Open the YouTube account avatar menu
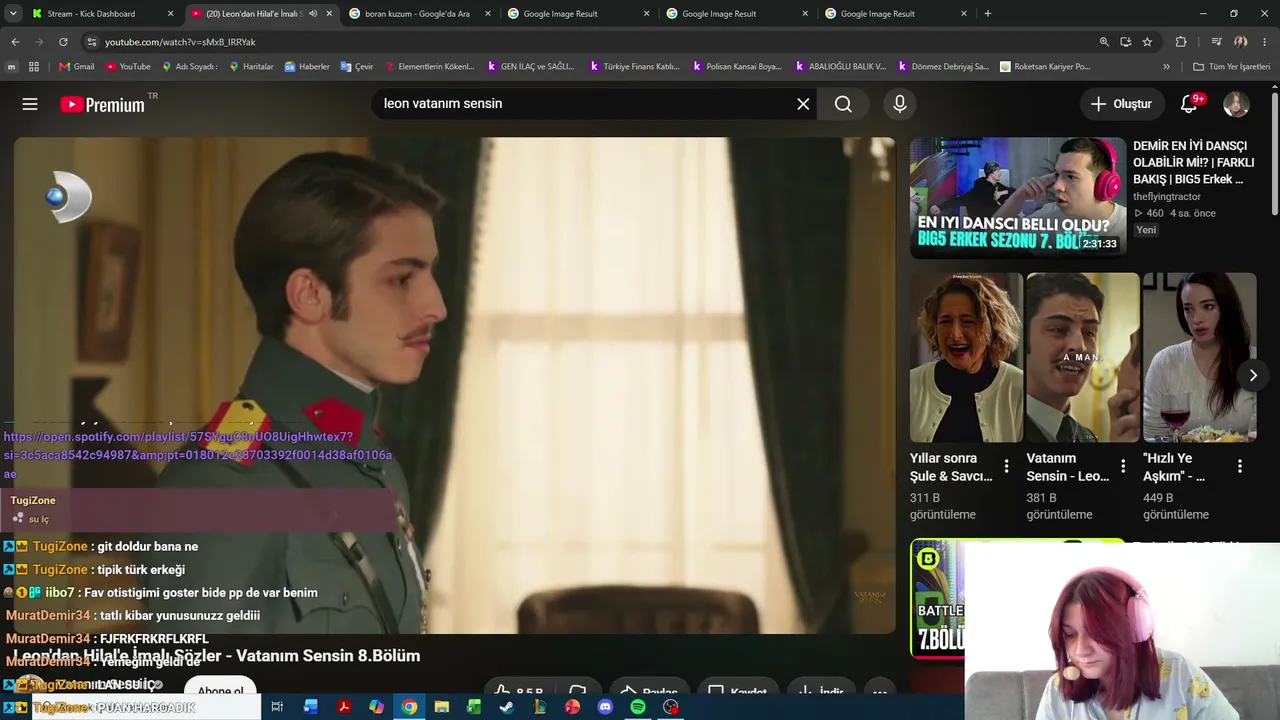The height and width of the screenshot is (720, 1280). tap(1236, 104)
